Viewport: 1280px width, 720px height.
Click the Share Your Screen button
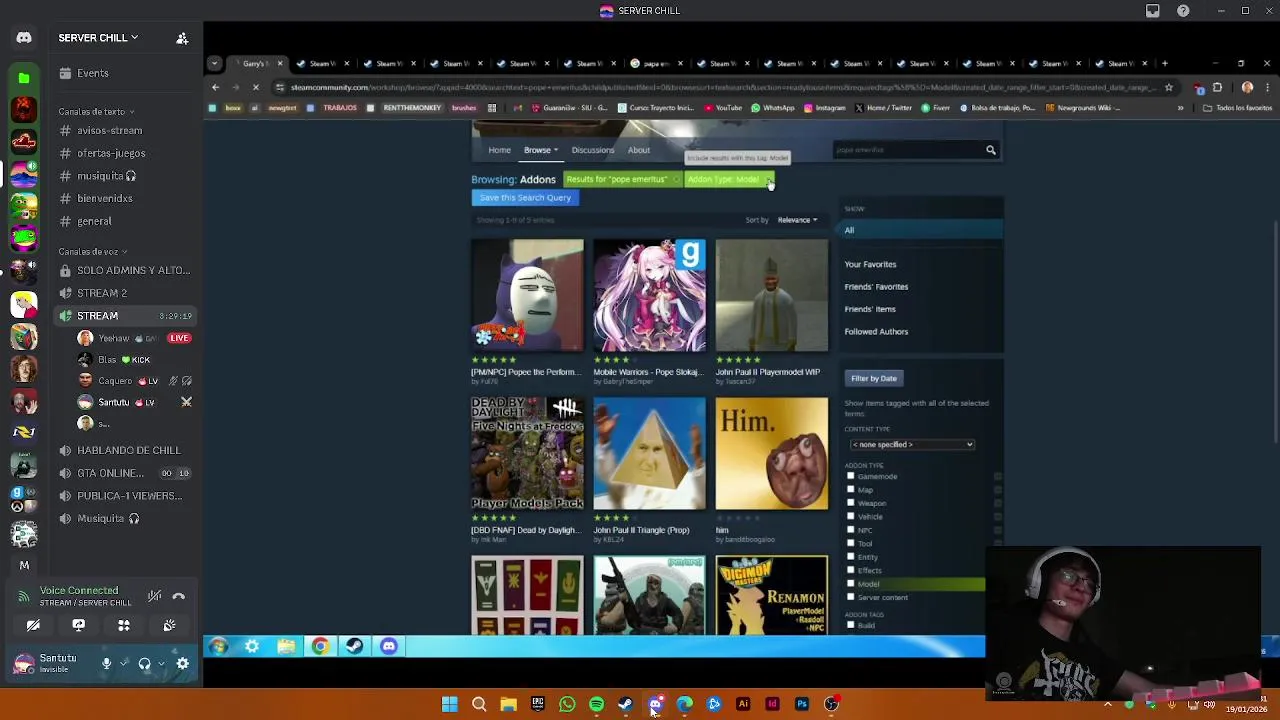(78, 625)
